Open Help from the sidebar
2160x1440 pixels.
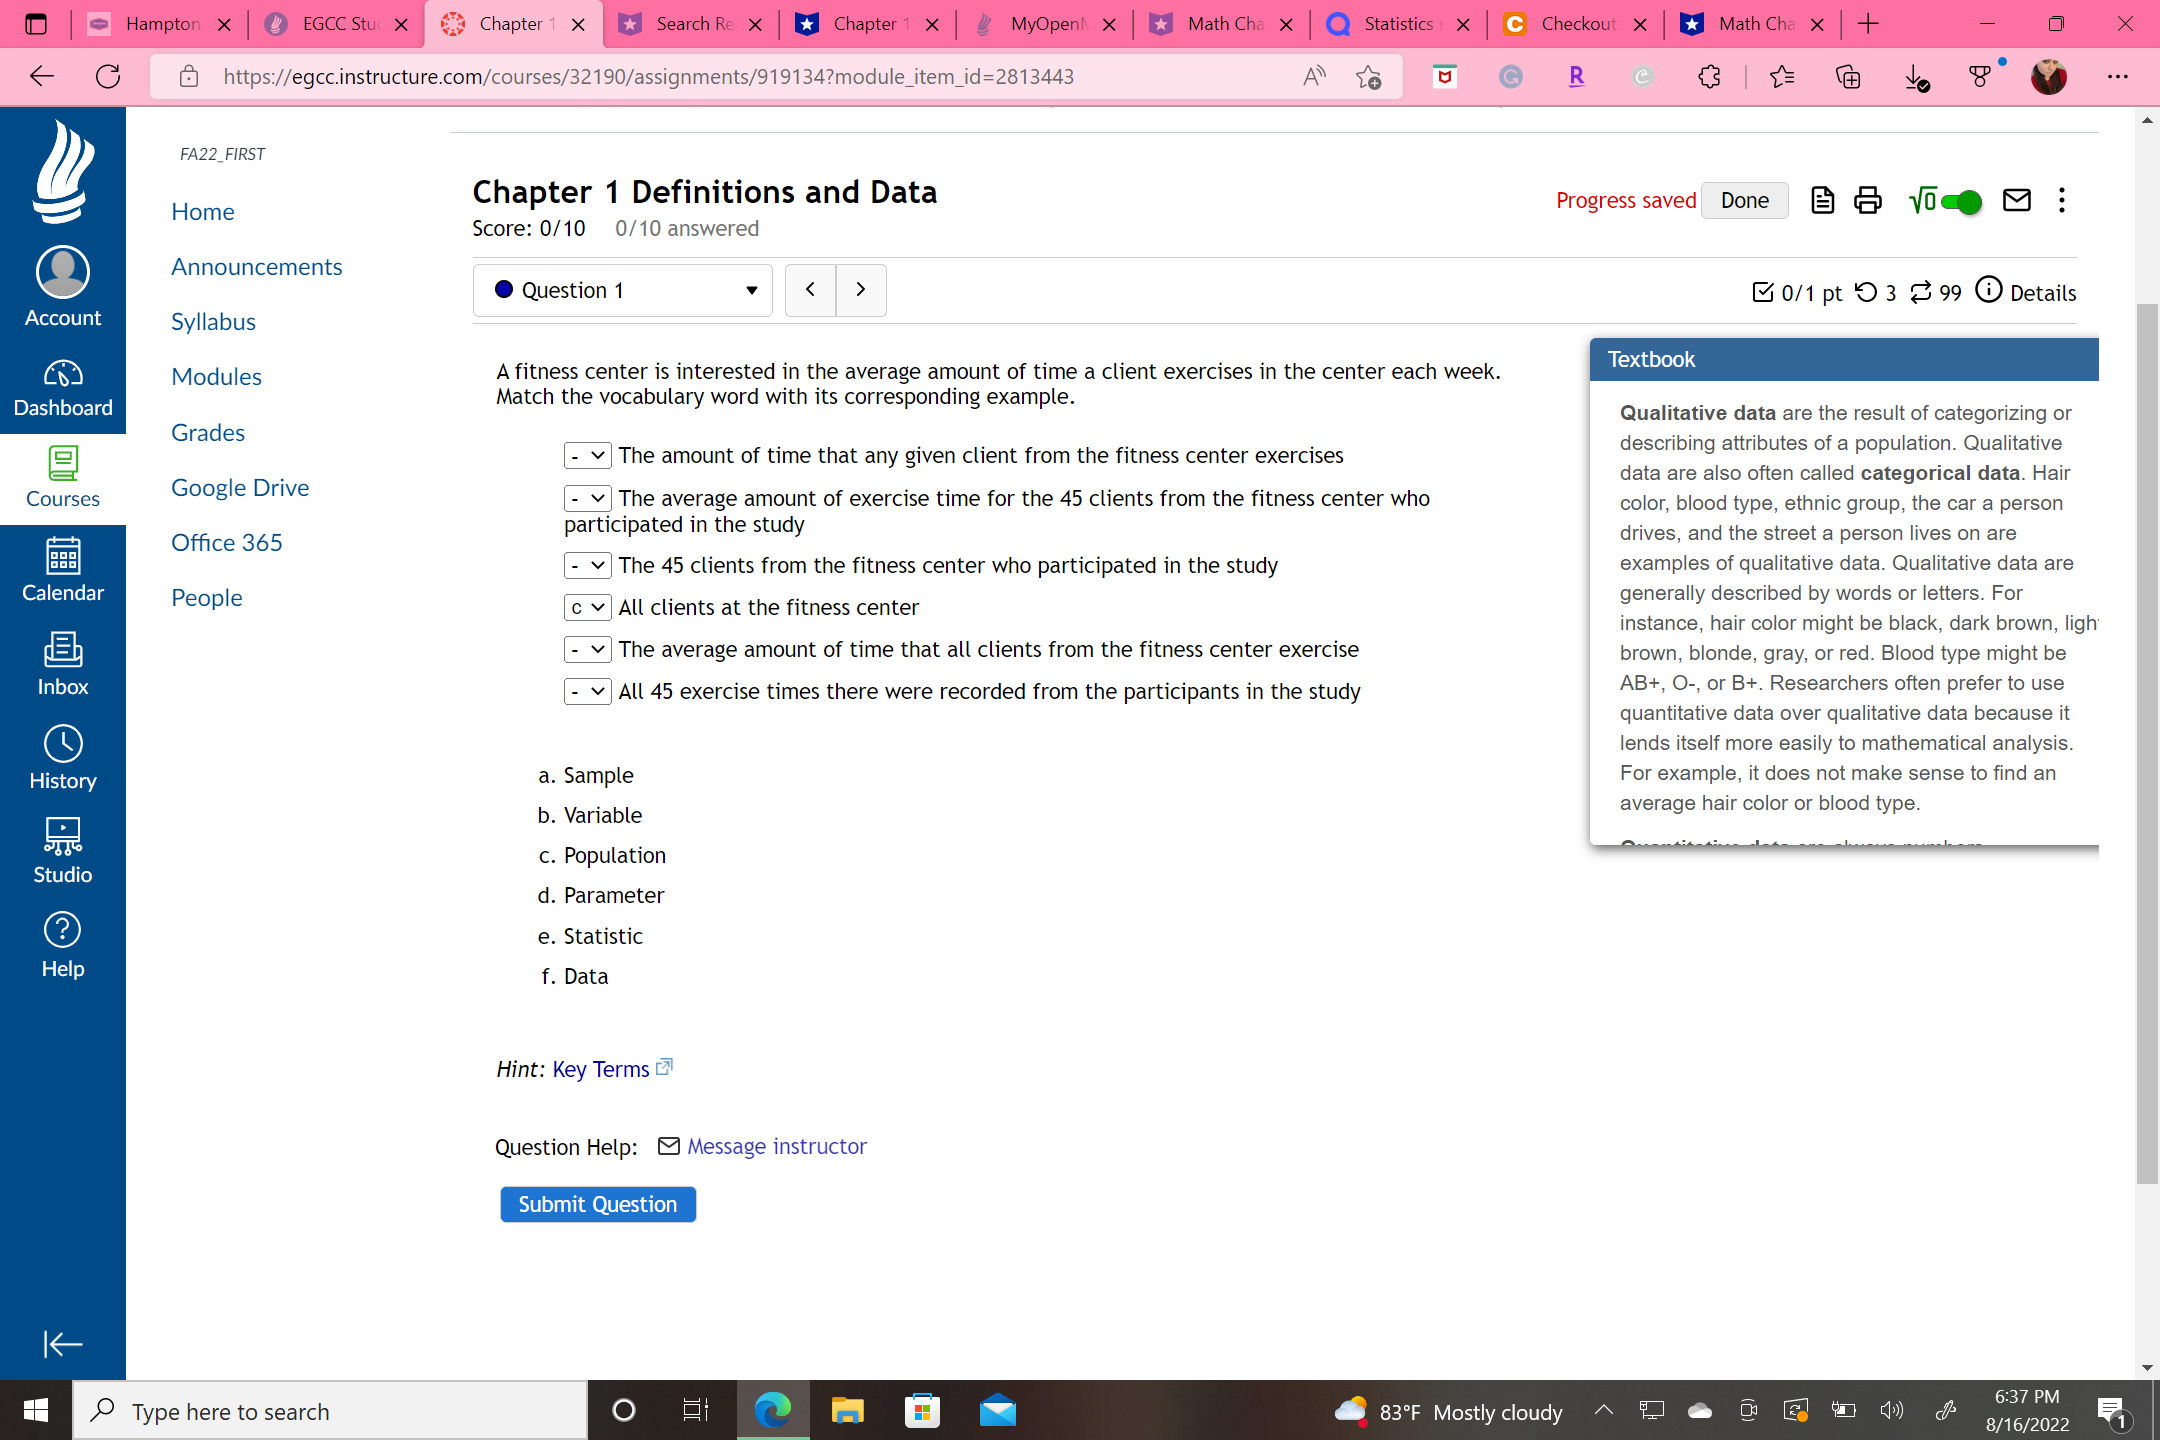(x=62, y=940)
